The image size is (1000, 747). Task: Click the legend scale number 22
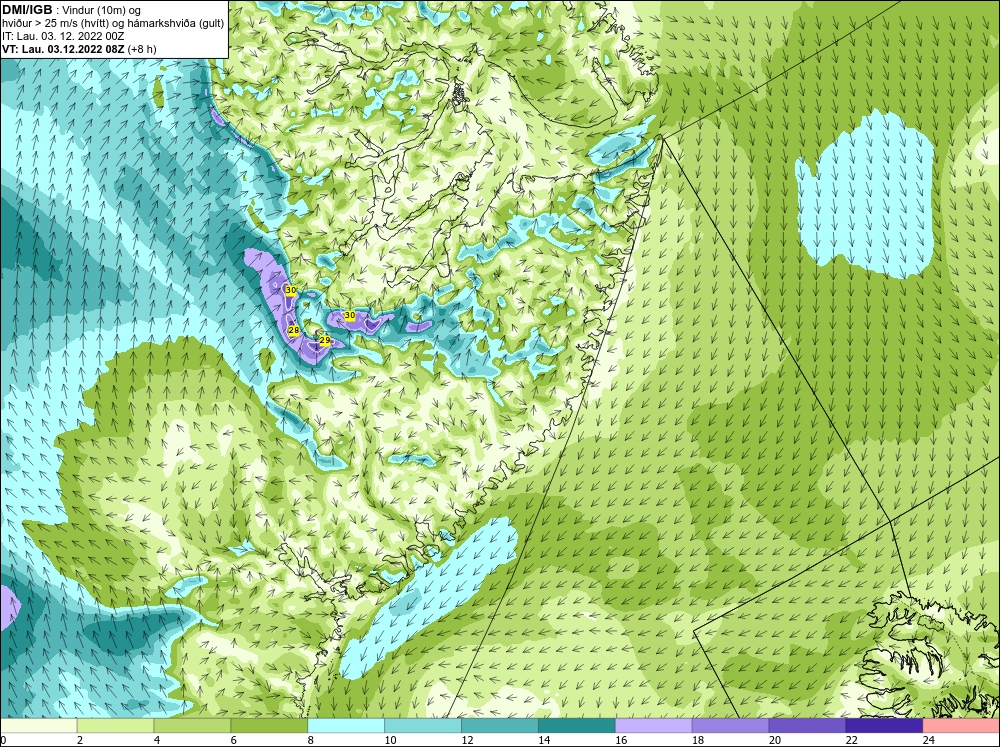tap(851, 740)
